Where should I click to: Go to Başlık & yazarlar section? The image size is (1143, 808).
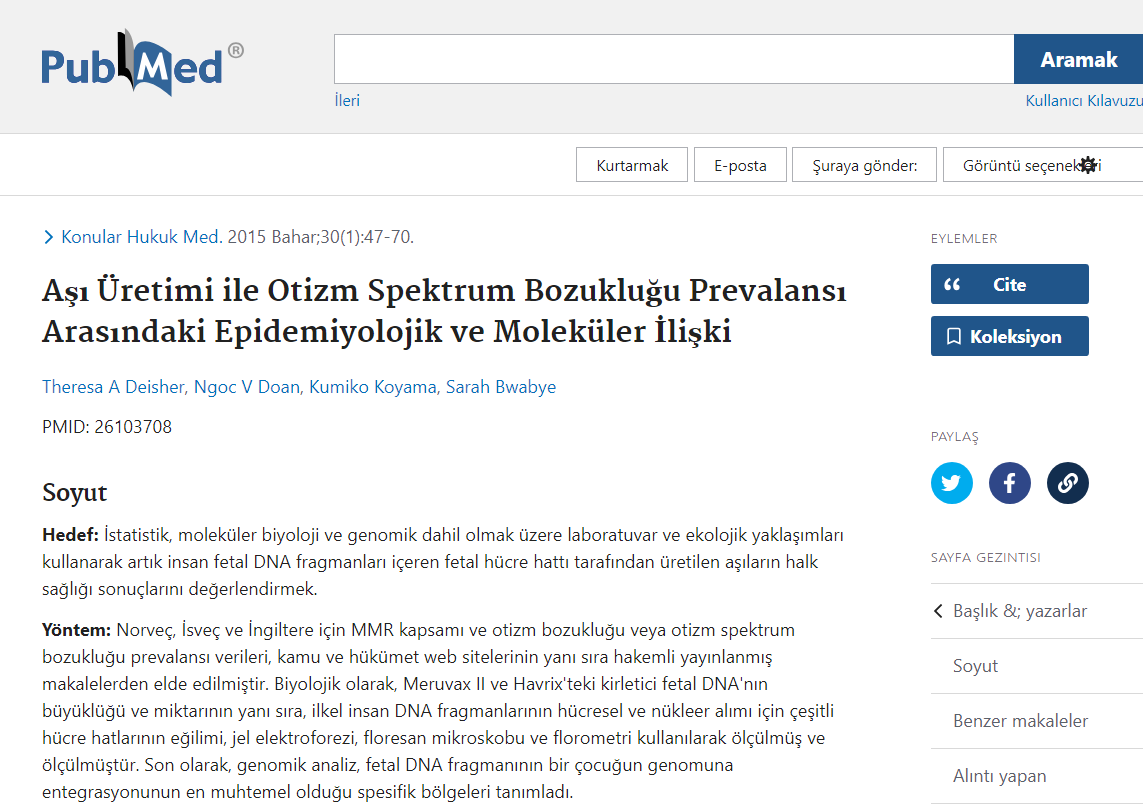click(1019, 611)
